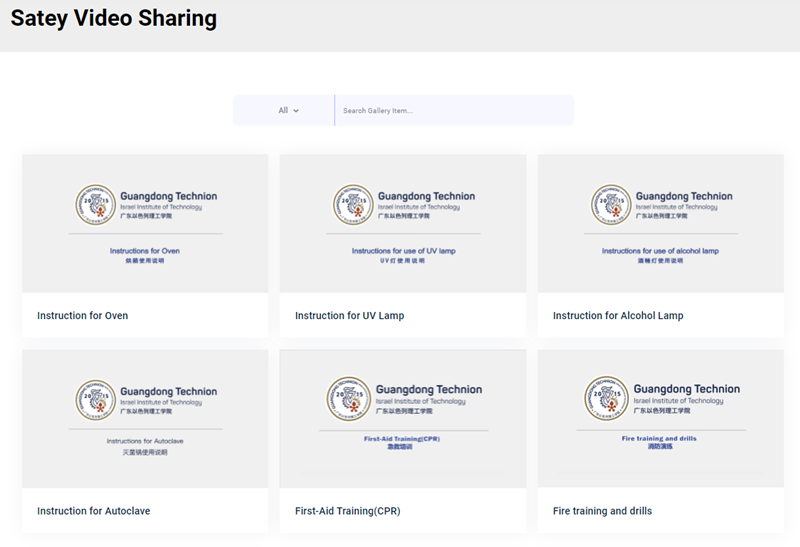Screen dimensions: 800x547
Task: Click the Technion emblem on UV Lamp video
Action: (x=353, y=203)
